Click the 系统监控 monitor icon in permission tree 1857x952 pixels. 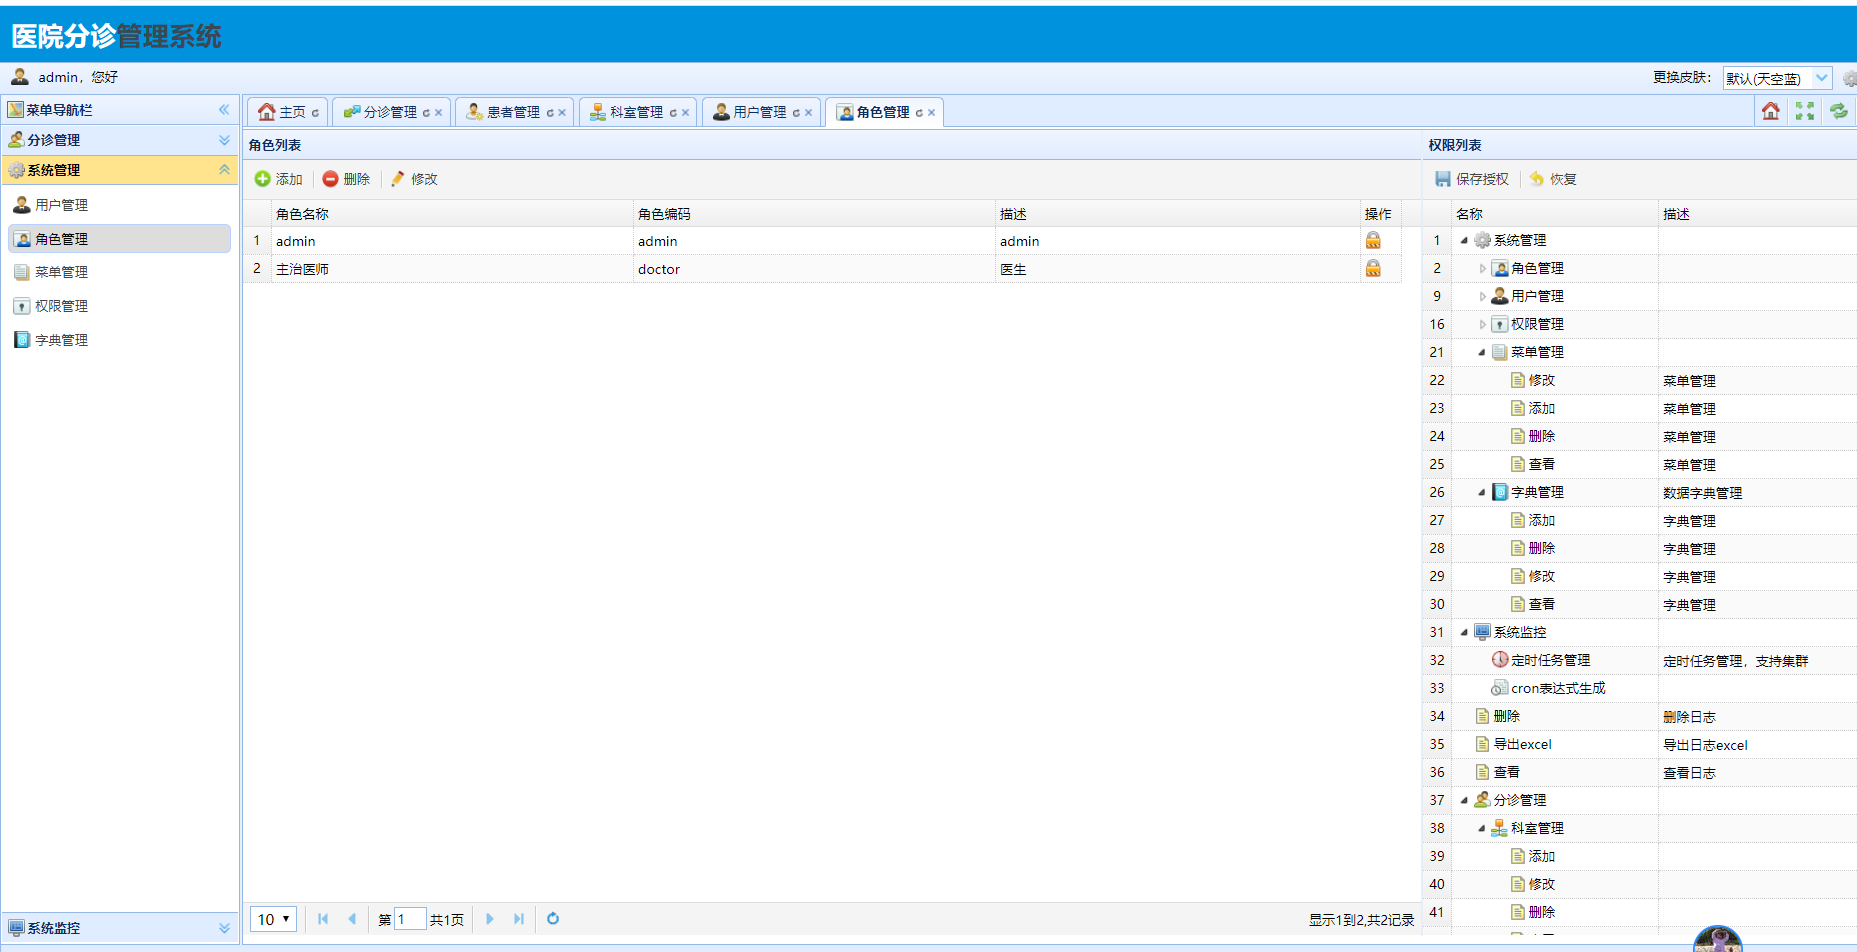(1482, 632)
